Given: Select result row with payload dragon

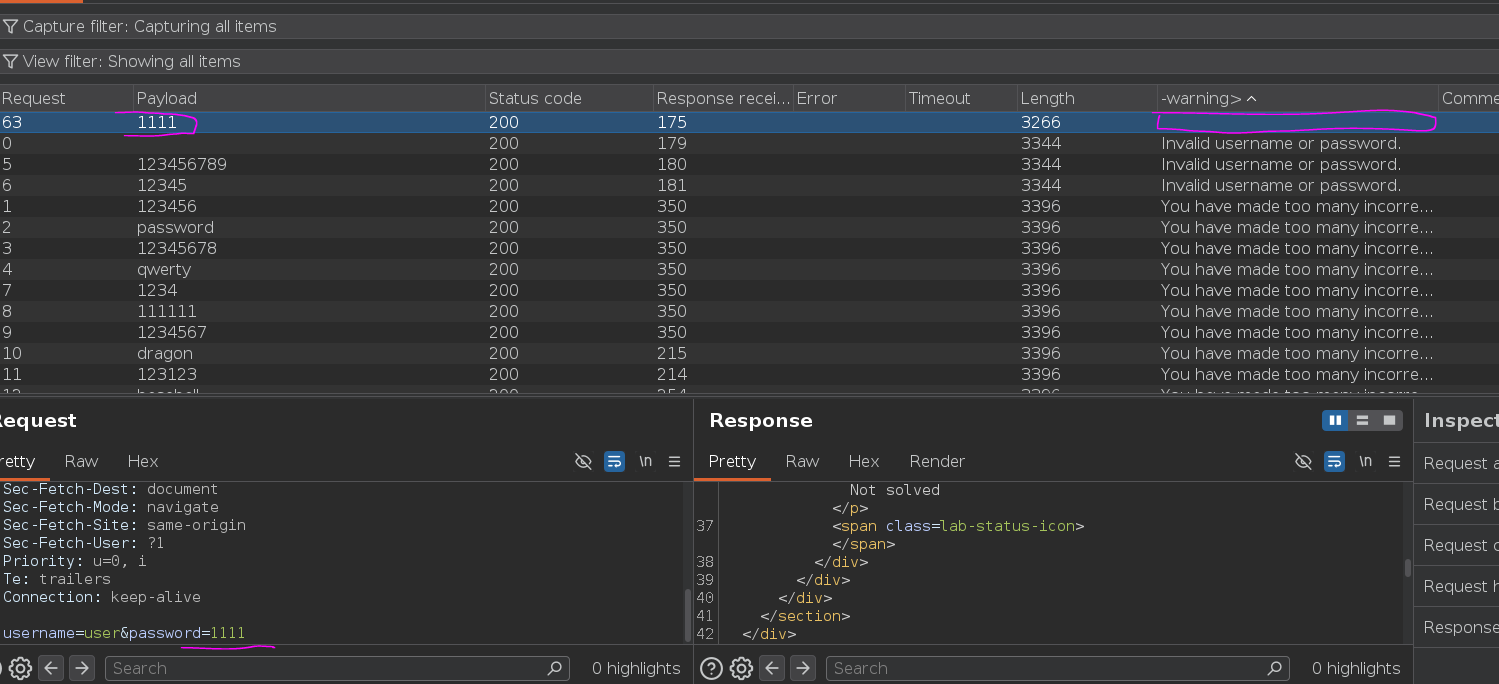Looking at the screenshot, I should click(749, 353).
